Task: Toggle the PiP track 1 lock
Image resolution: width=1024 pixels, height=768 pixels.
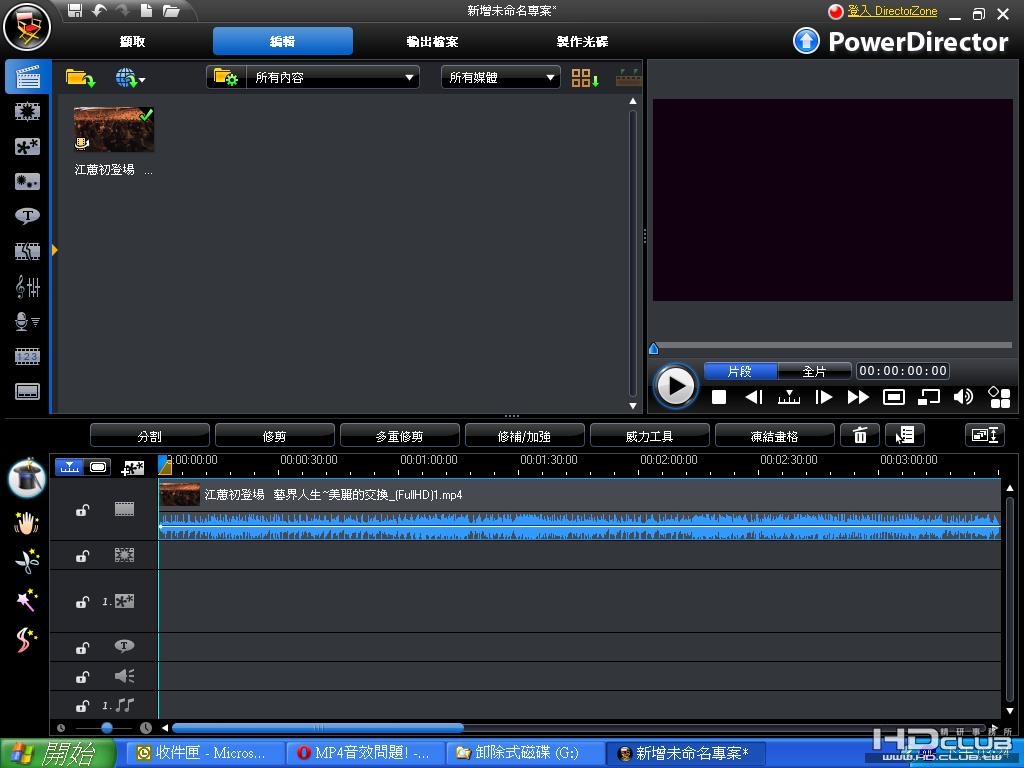Action: tap(82, 601)
